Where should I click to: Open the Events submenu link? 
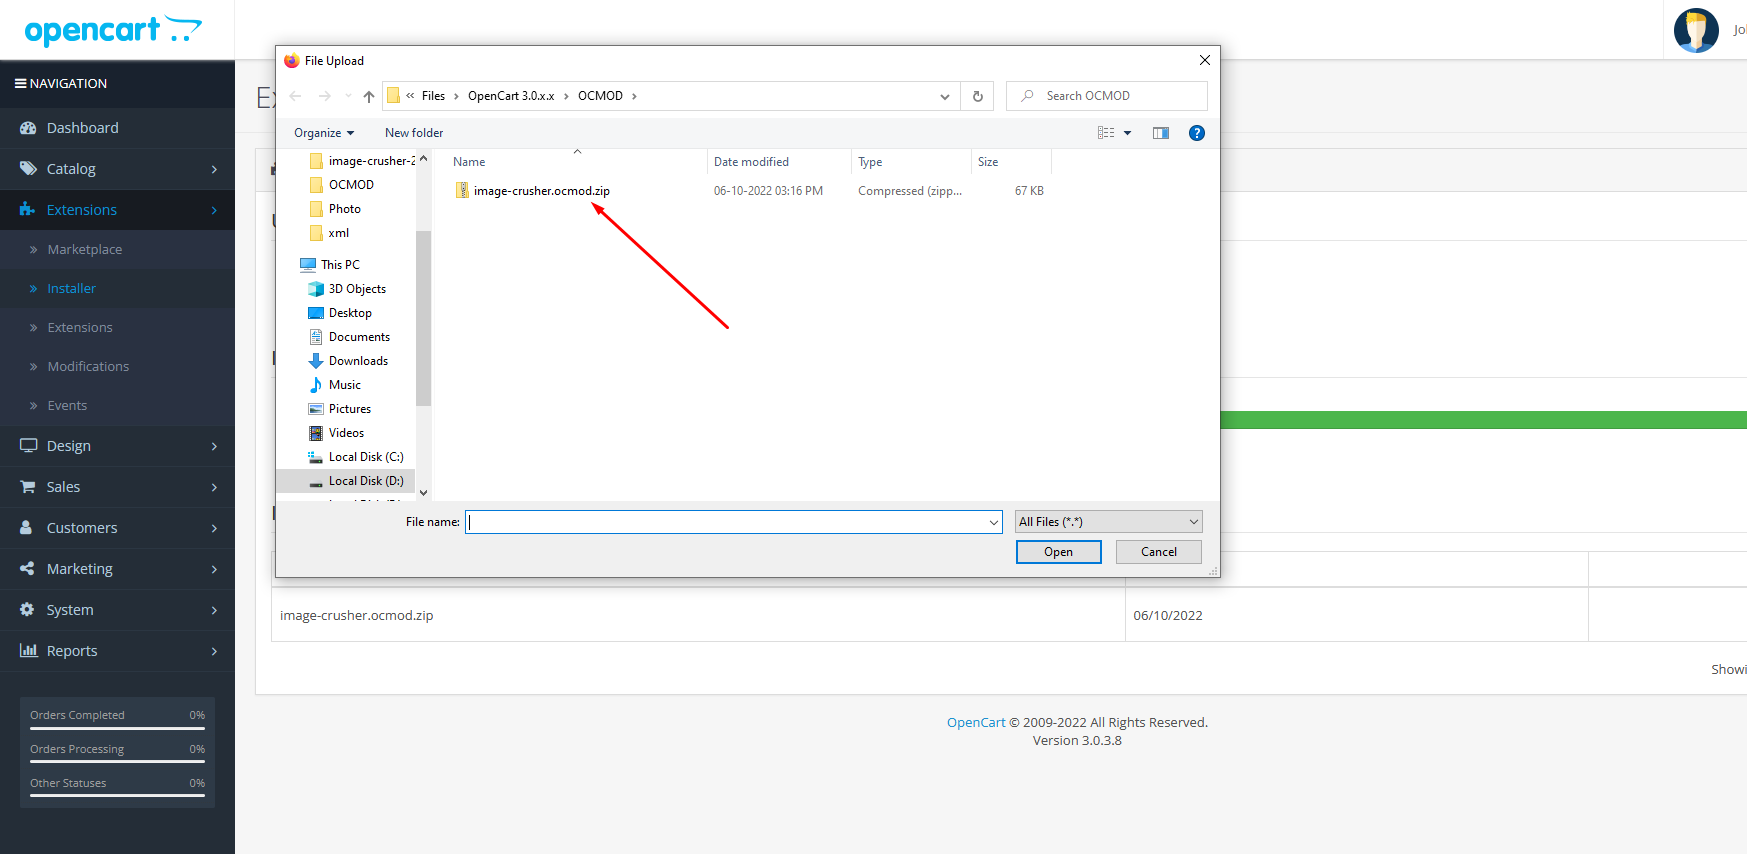(x=67, y=405)
